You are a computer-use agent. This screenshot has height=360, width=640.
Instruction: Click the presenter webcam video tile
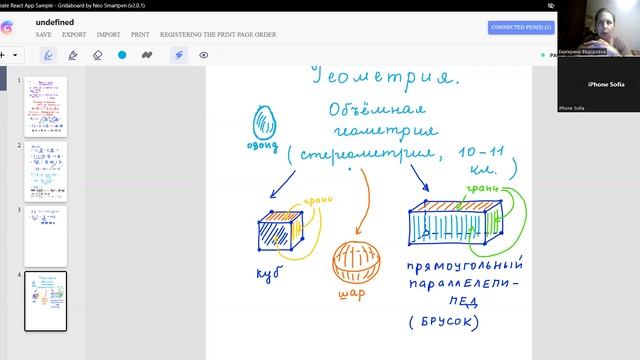tap(599, 28)
